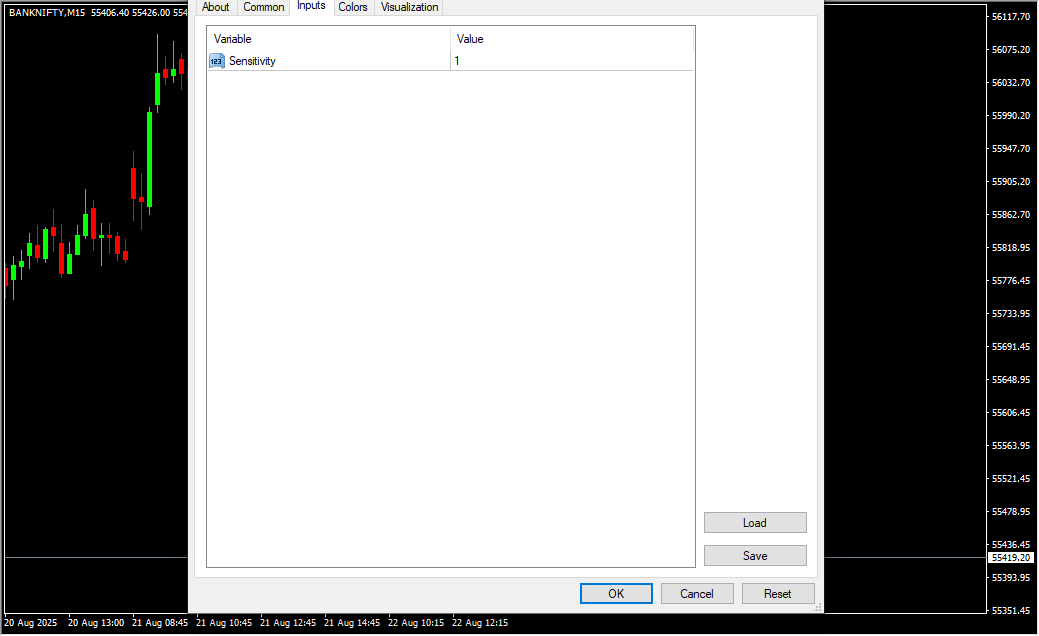Click Reset to restore default inputs

[778, 594]
